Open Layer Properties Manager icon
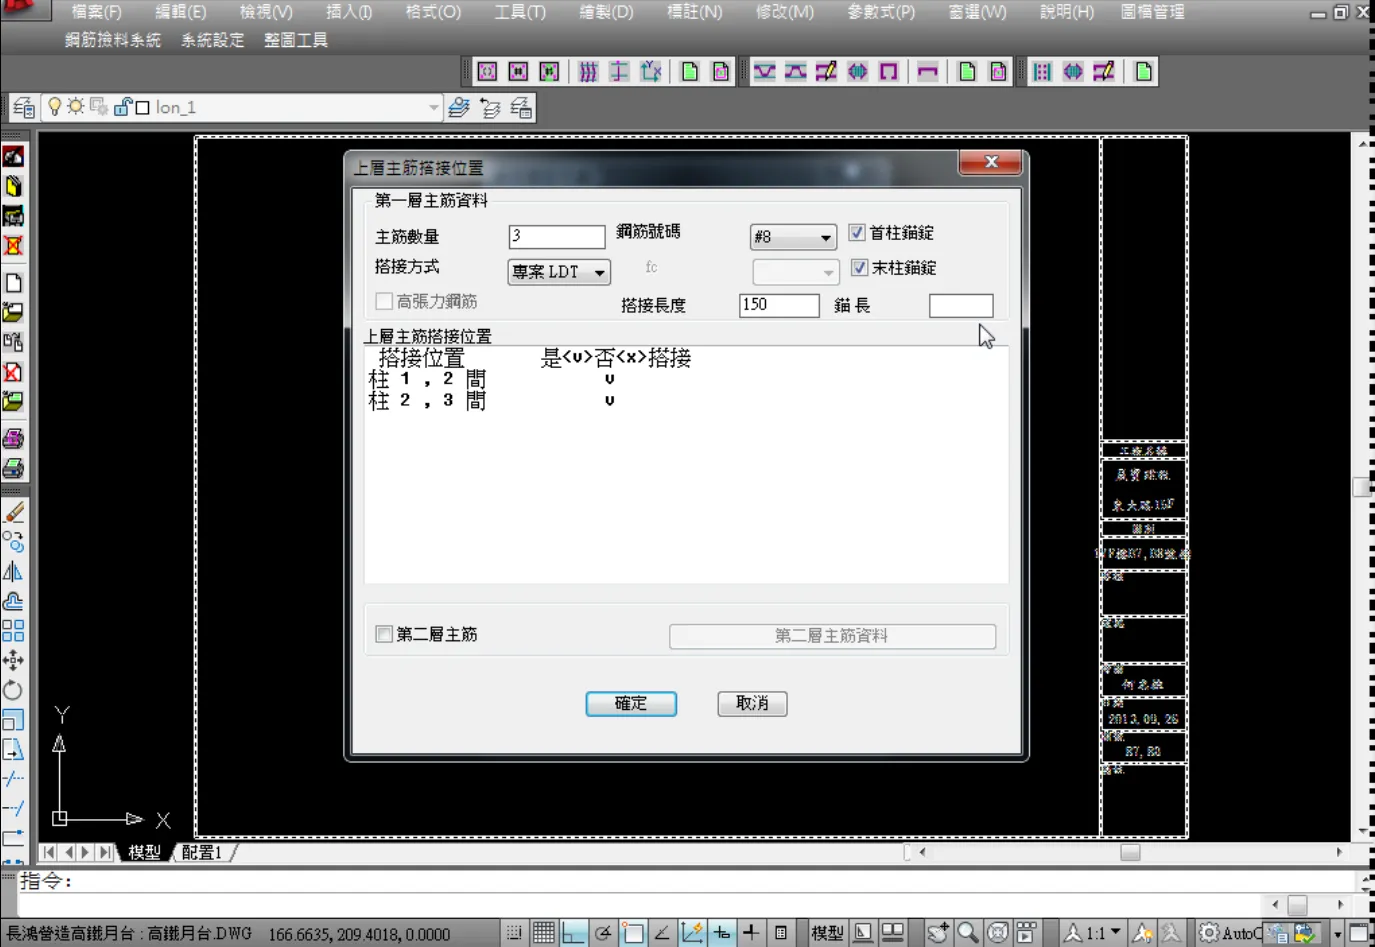Image resolution: width=1375 pixels, height=947 pixels. click(x=24, y=108)
